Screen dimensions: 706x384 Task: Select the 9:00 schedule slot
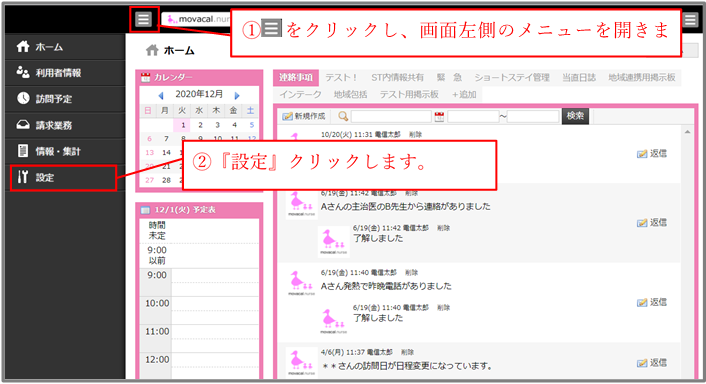(215, 283)
